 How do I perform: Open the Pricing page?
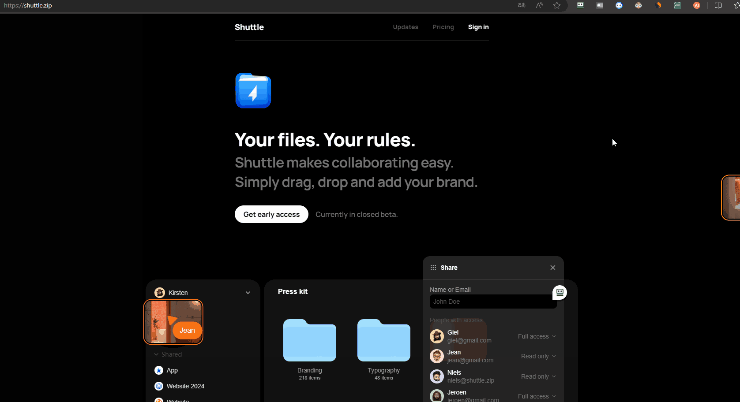443,27
